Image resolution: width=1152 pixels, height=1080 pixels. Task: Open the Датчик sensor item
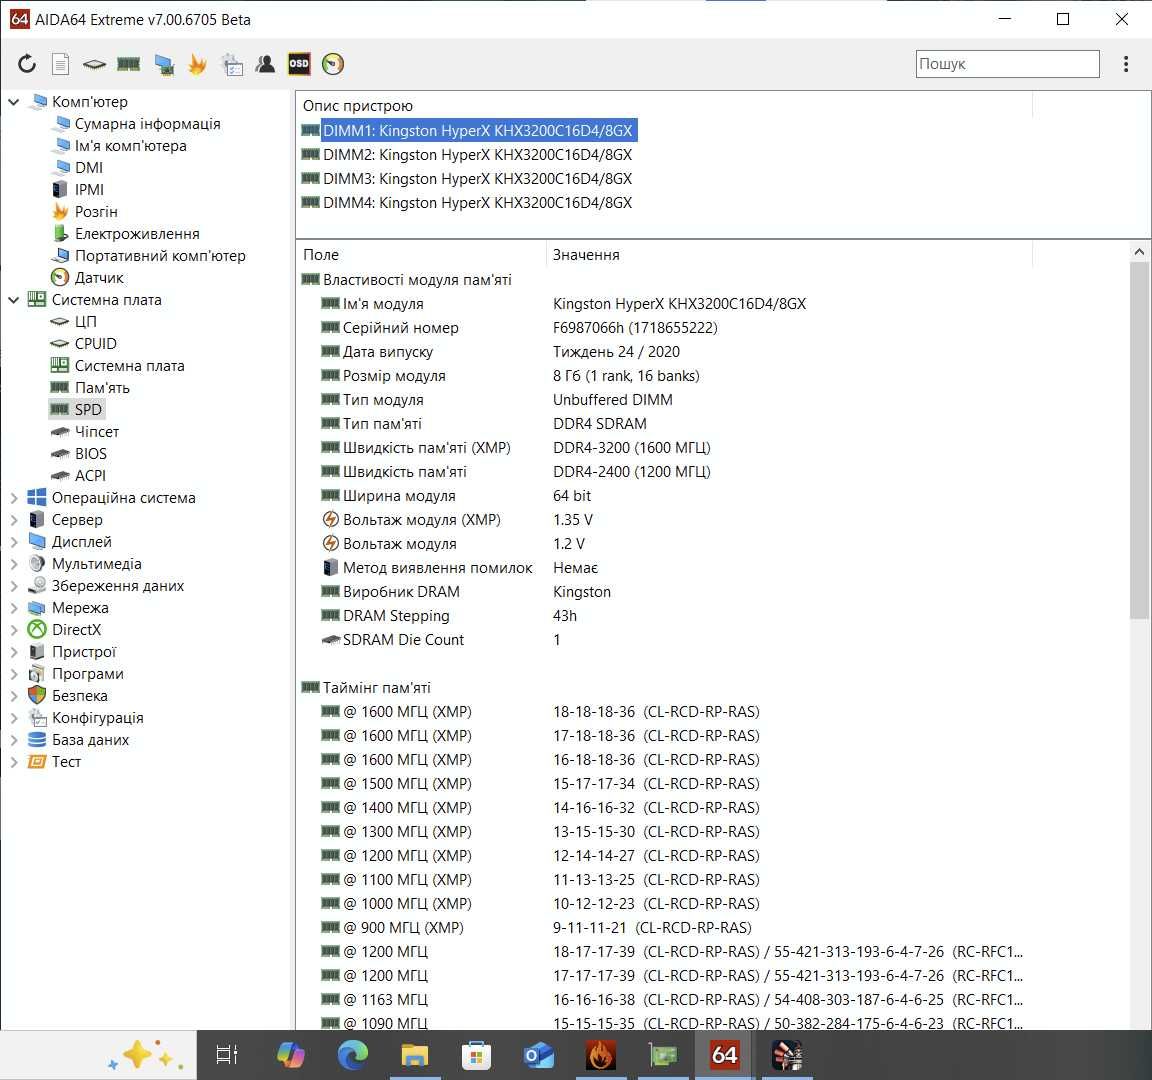(x=99, y=278)
